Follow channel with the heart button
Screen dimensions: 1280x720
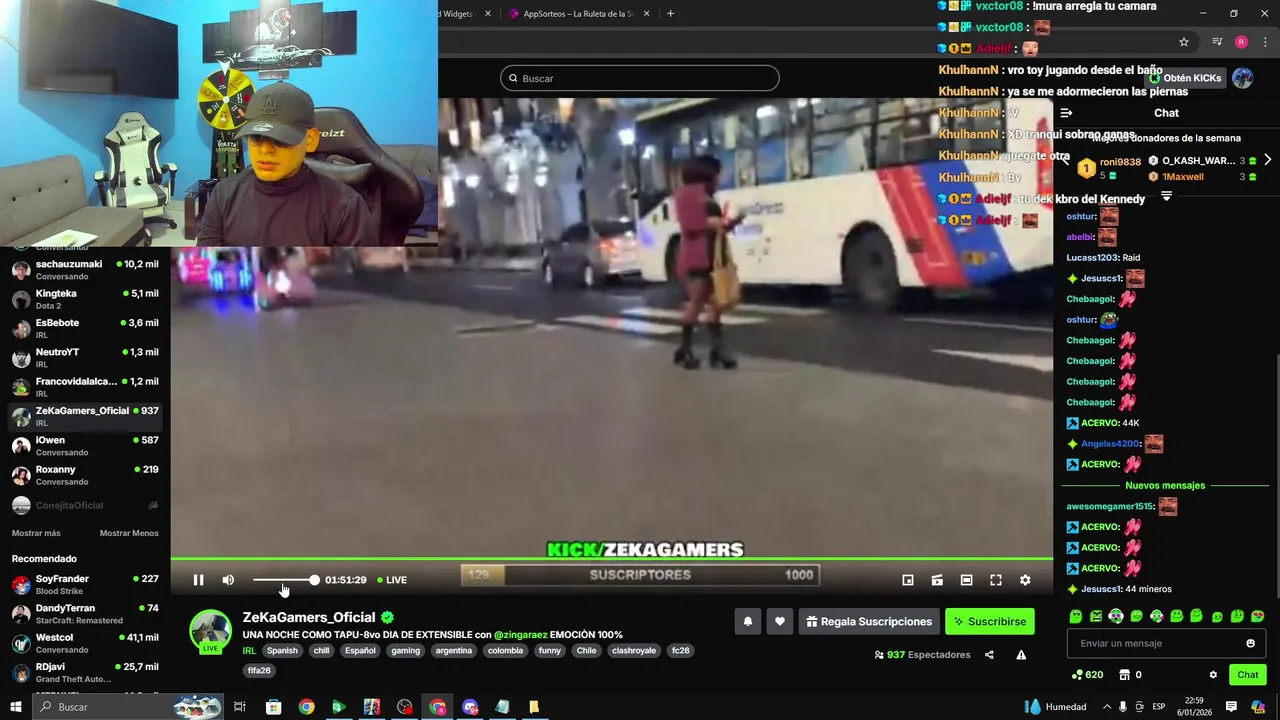(x=780, y=621)
